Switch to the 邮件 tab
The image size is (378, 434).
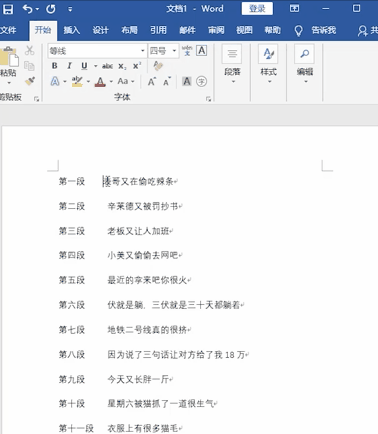pyautogui.click(x=187, y=30)
